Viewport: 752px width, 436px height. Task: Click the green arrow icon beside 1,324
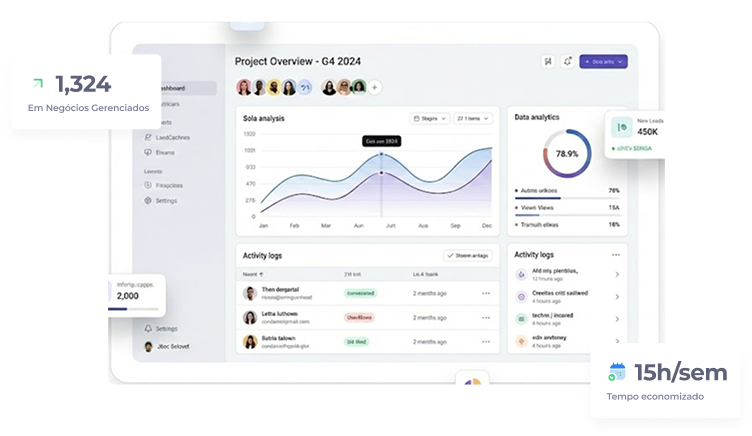(x=38, y=83)
